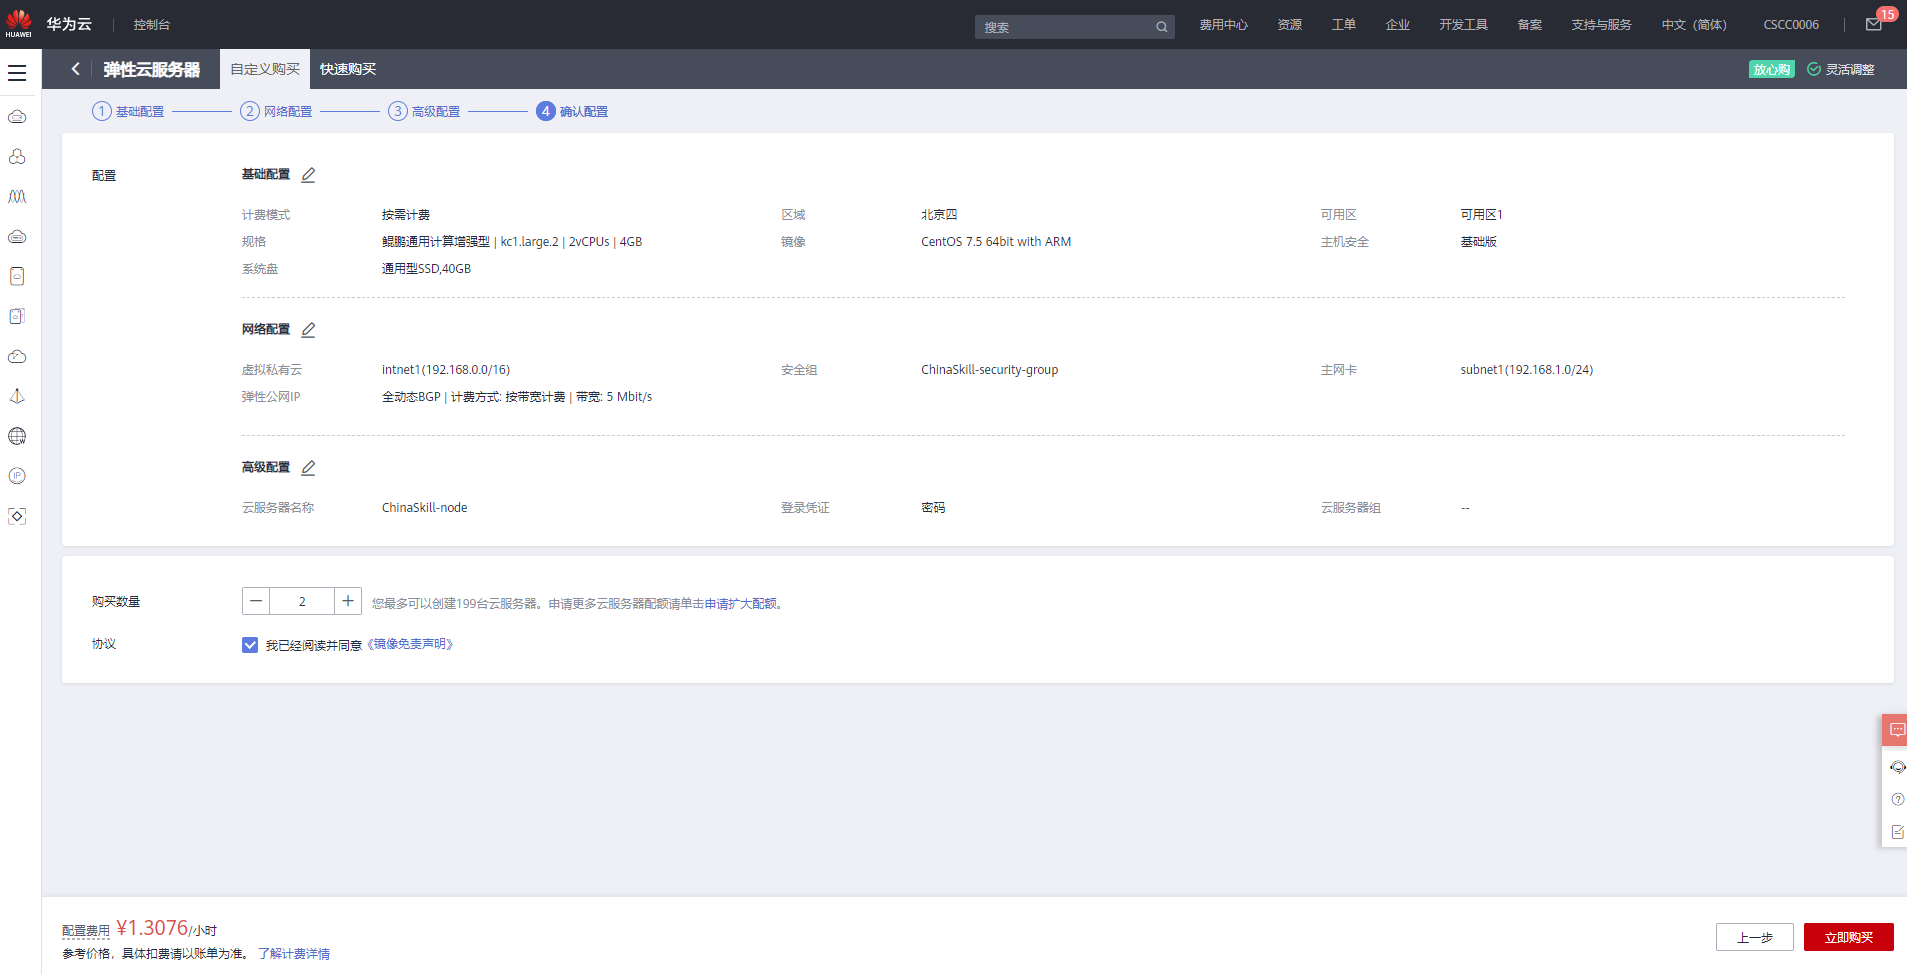Open the hamburger service list menu
The height and width of the screenshot is (974, 1907).
click(17, 73)
